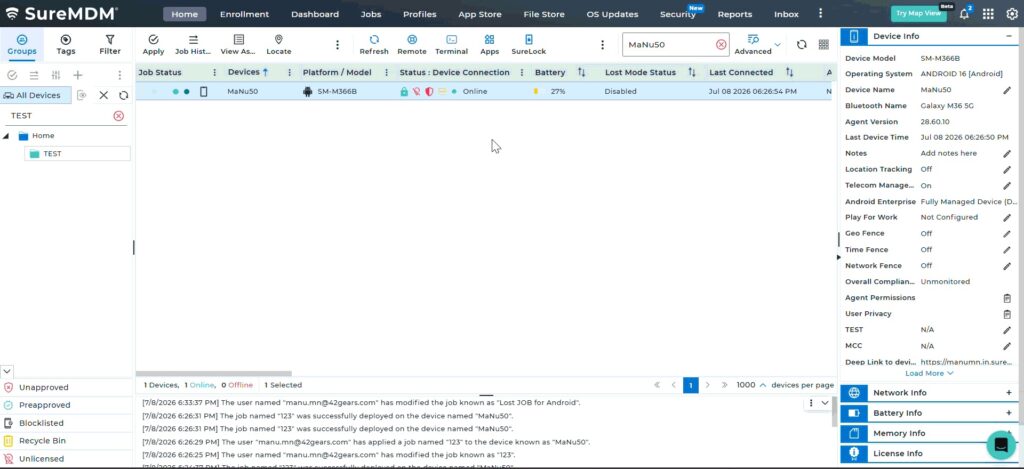The height and width of the screenshot is (469, 1024).
Task: Locate the selected device
Action: pos(279,44)
